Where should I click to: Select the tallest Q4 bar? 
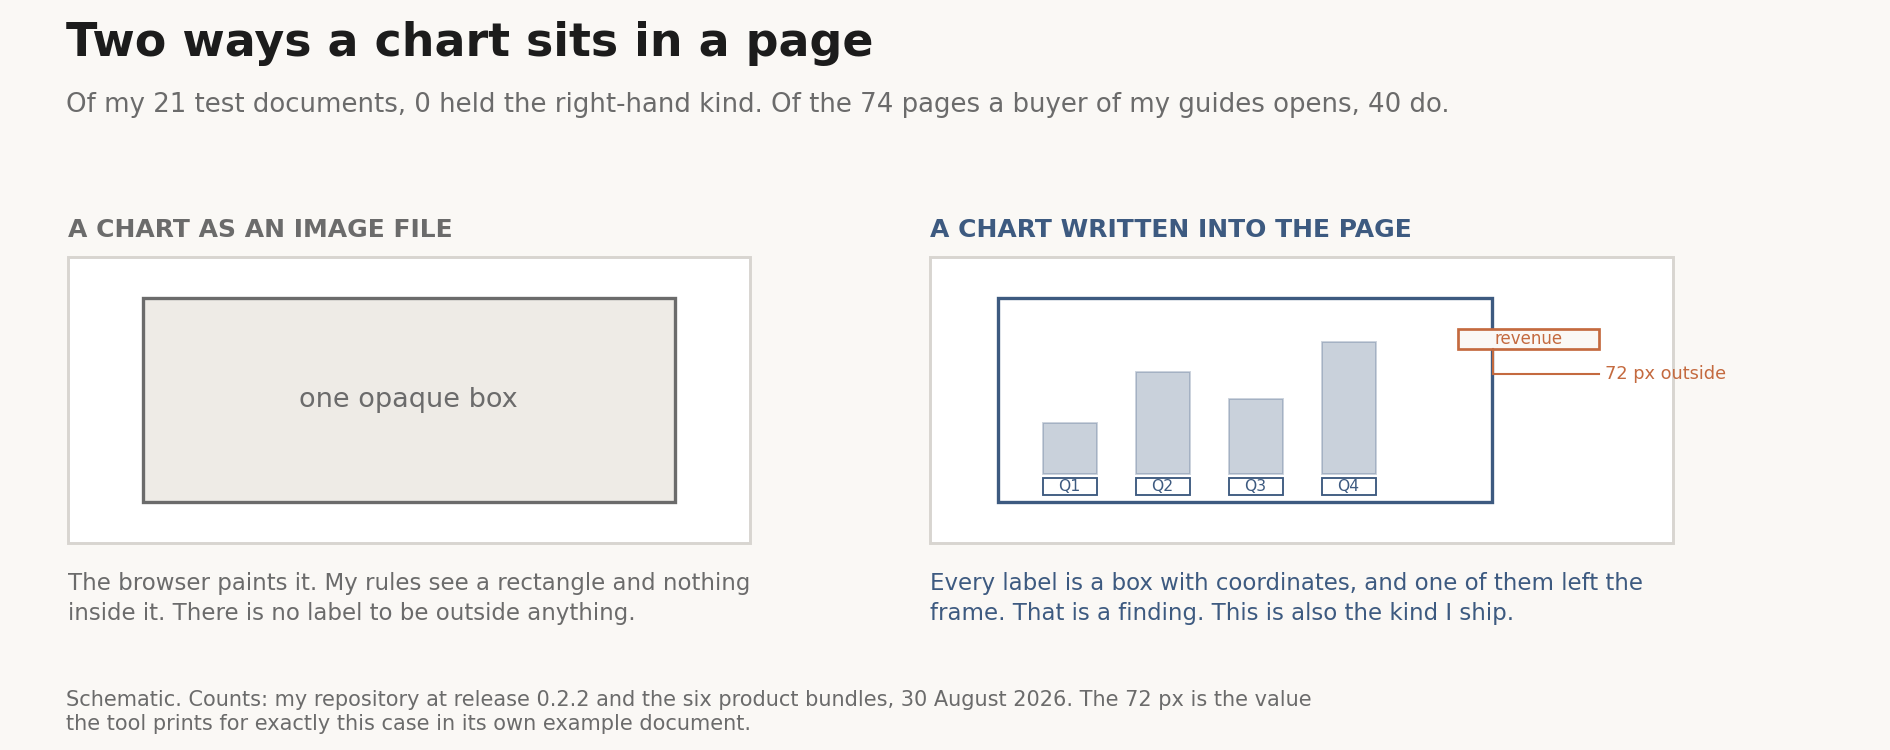tap(1348, 408)
